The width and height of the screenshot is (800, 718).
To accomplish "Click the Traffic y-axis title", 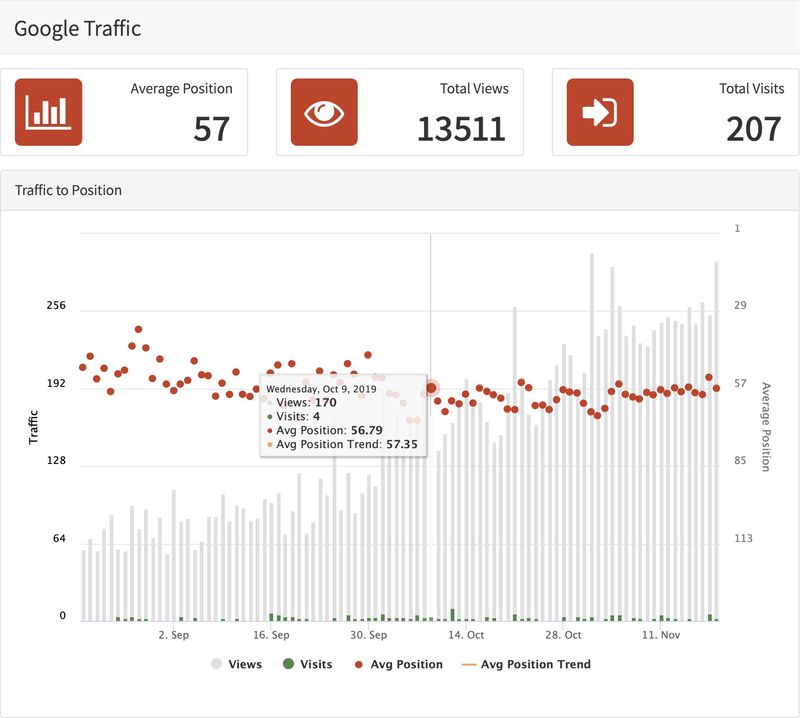I will (x=33, y=427).
